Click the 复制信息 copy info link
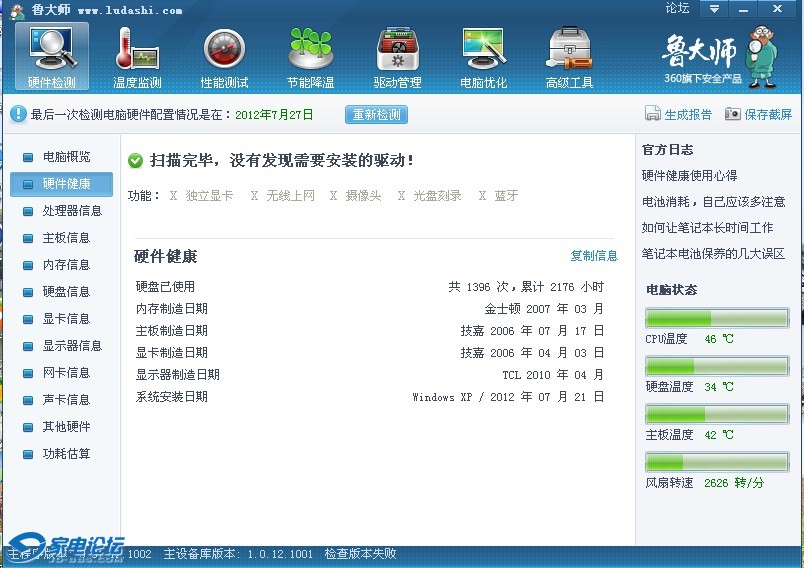The height and width of the screenshot is (568, 804). pos(594,255)
